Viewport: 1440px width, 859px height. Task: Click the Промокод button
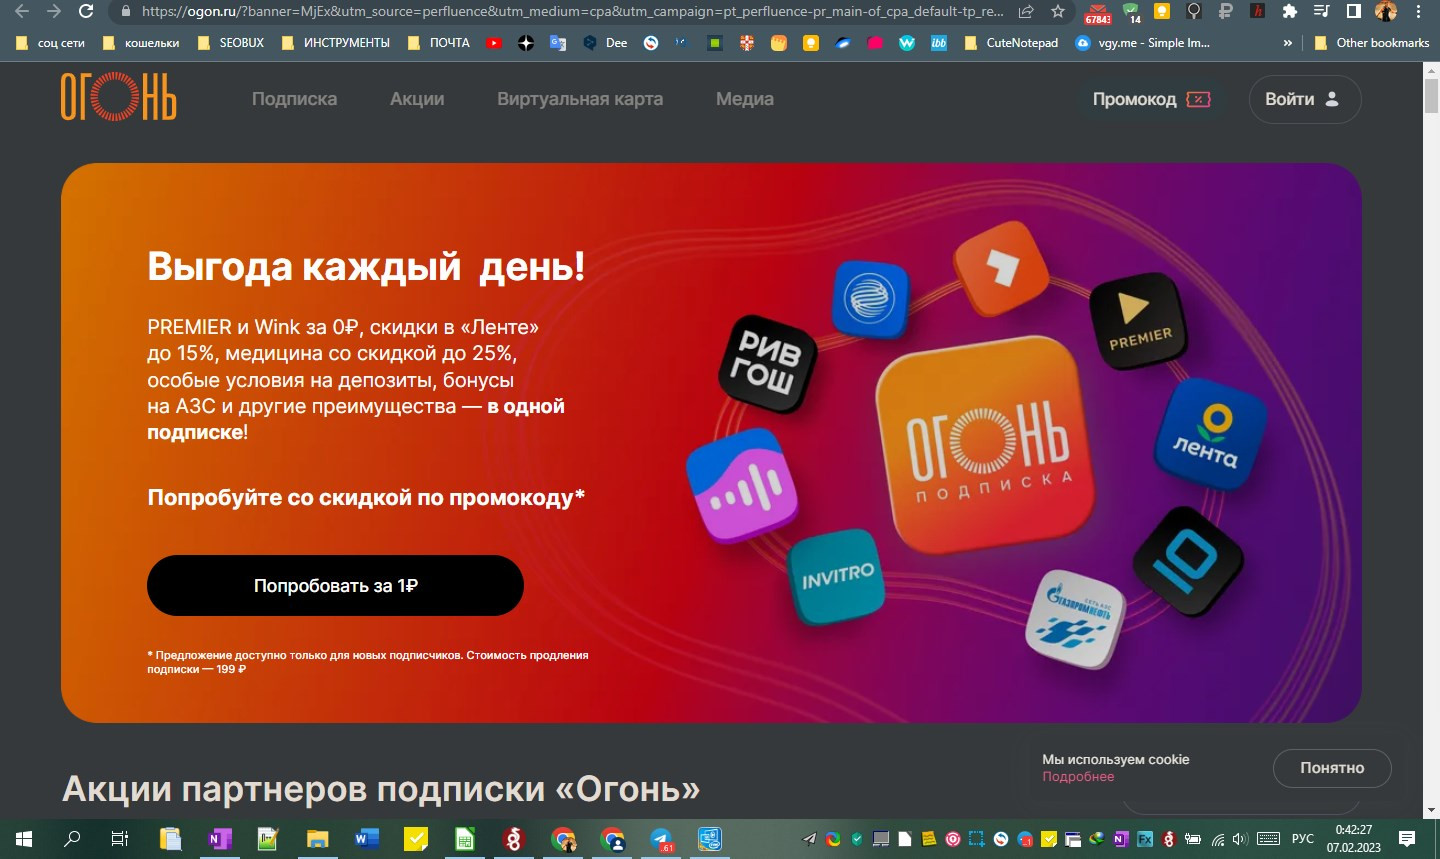pyautogui.click(x=1152, y=99)
